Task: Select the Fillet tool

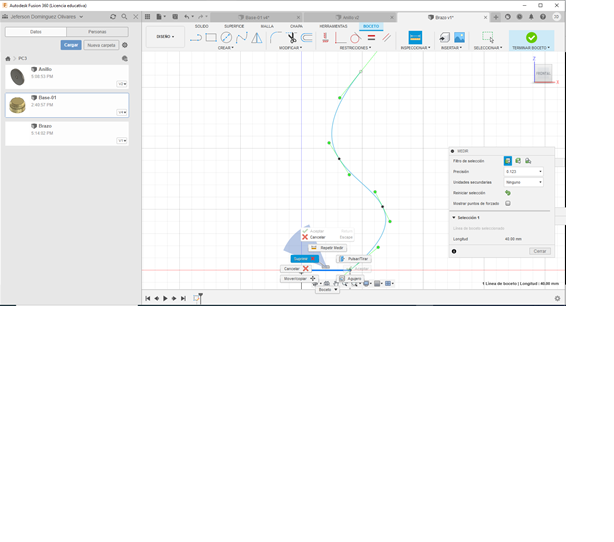Action: [276, 38]
